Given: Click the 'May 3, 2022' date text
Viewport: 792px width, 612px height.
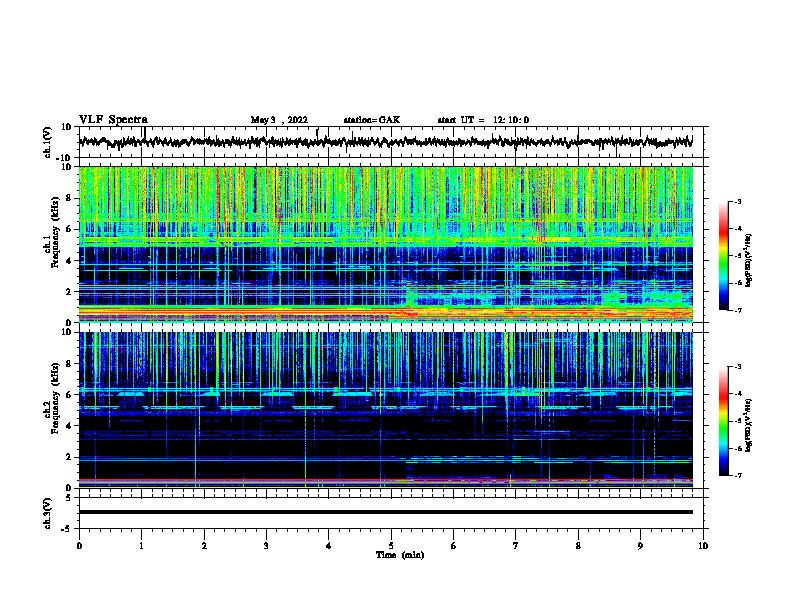Looking at the screenshot, I should coord(279,120).
